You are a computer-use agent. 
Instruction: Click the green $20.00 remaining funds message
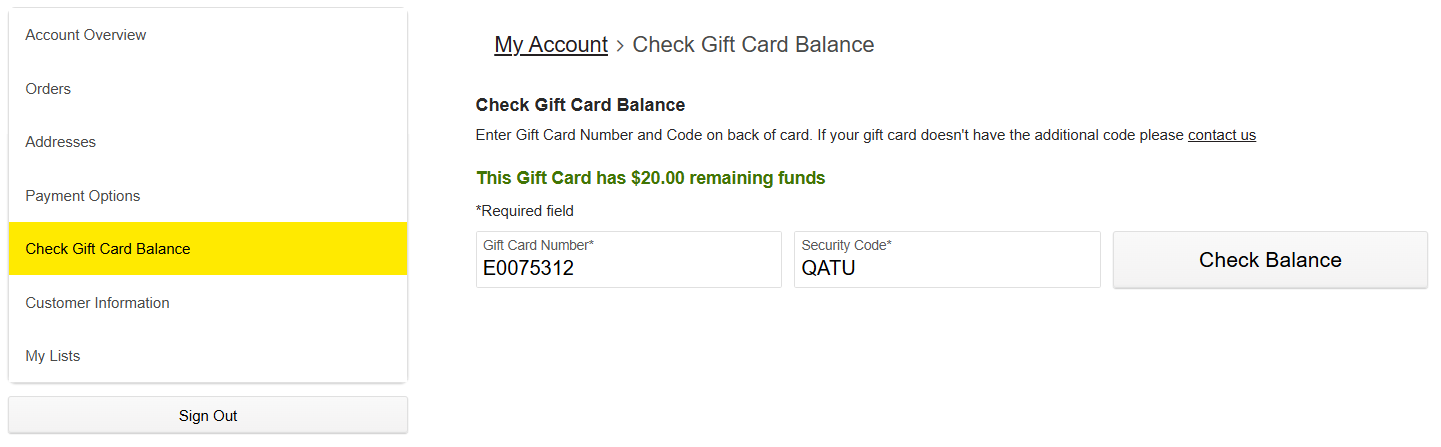650,178
